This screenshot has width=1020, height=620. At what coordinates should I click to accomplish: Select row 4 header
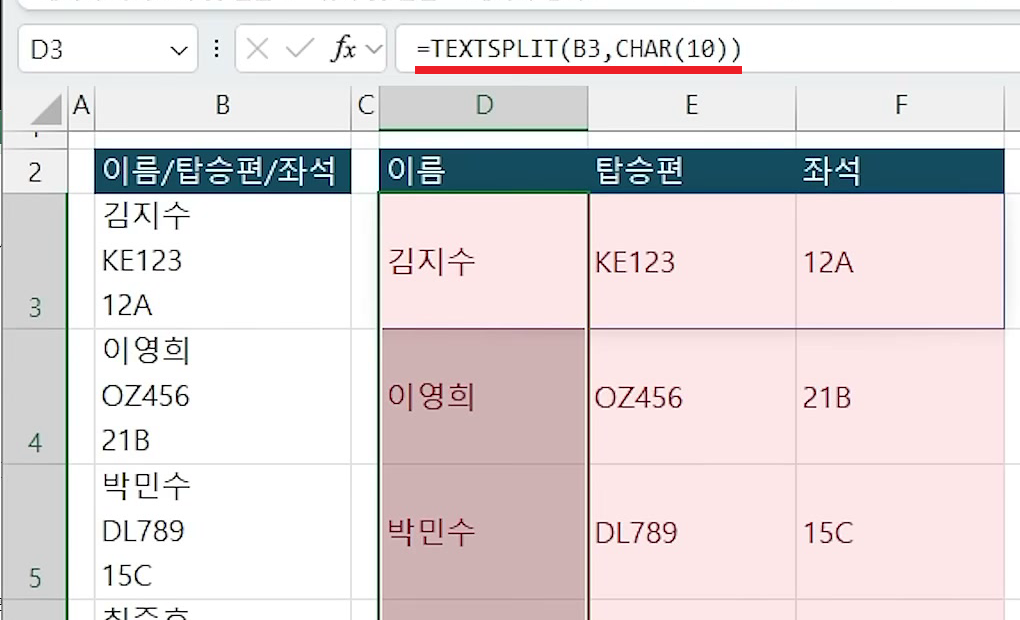35,397
